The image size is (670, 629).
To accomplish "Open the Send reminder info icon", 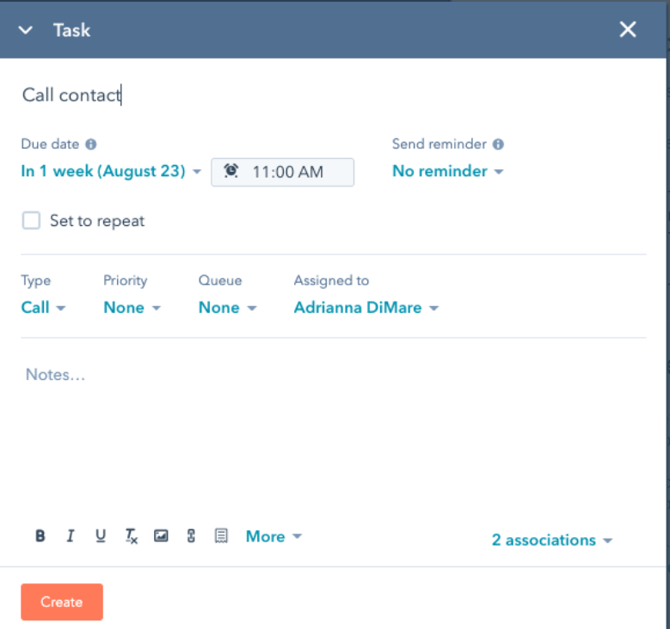I will 498,144.
